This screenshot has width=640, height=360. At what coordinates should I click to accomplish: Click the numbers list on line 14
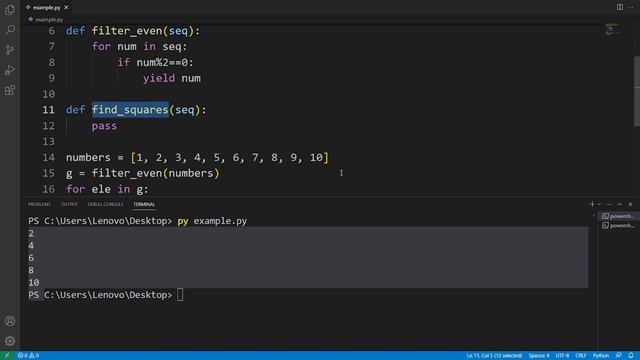click(x=230, y=158)
